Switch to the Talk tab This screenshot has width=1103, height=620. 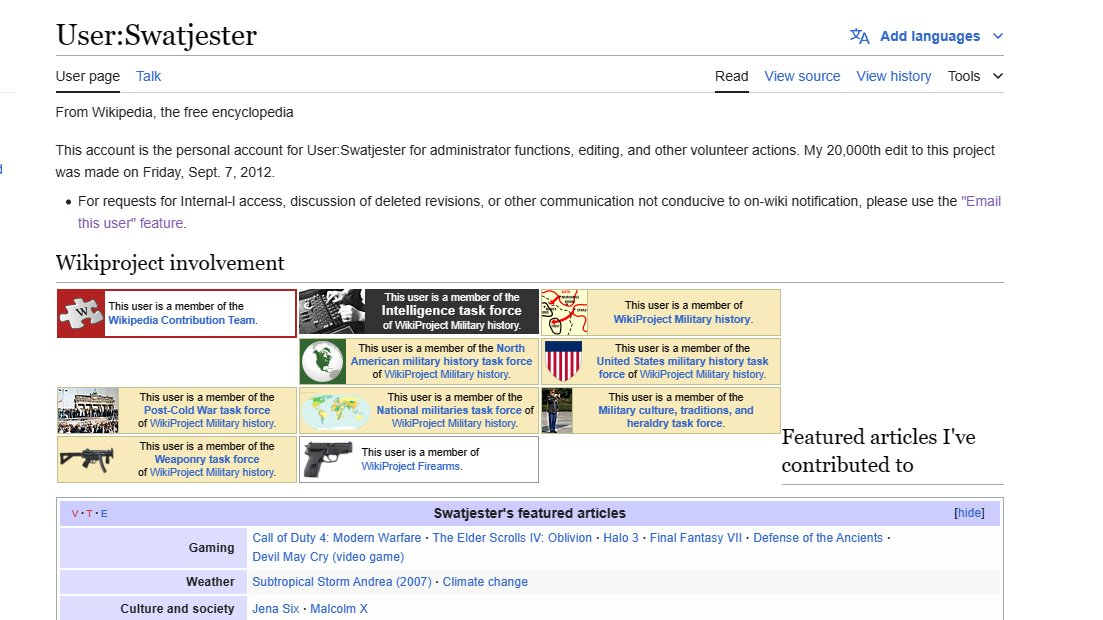(148, 76)
